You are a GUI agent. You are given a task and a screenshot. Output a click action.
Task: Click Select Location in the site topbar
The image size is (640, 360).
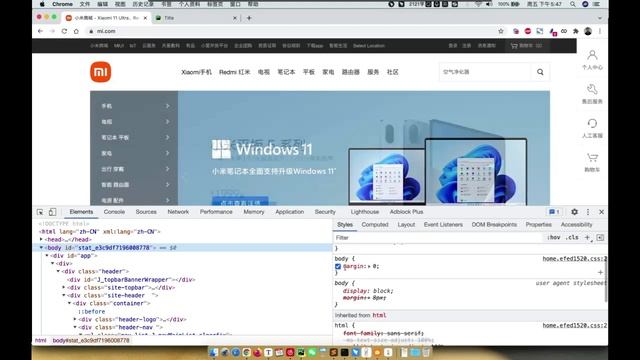point(369,46)
